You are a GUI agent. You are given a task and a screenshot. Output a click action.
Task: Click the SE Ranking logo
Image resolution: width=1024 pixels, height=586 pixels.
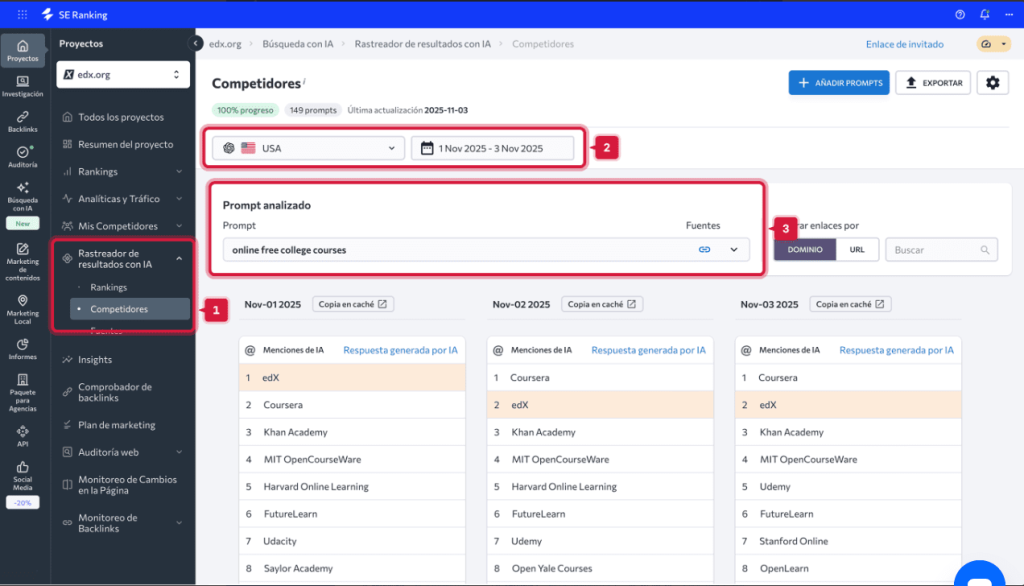[x=74, y=14]
